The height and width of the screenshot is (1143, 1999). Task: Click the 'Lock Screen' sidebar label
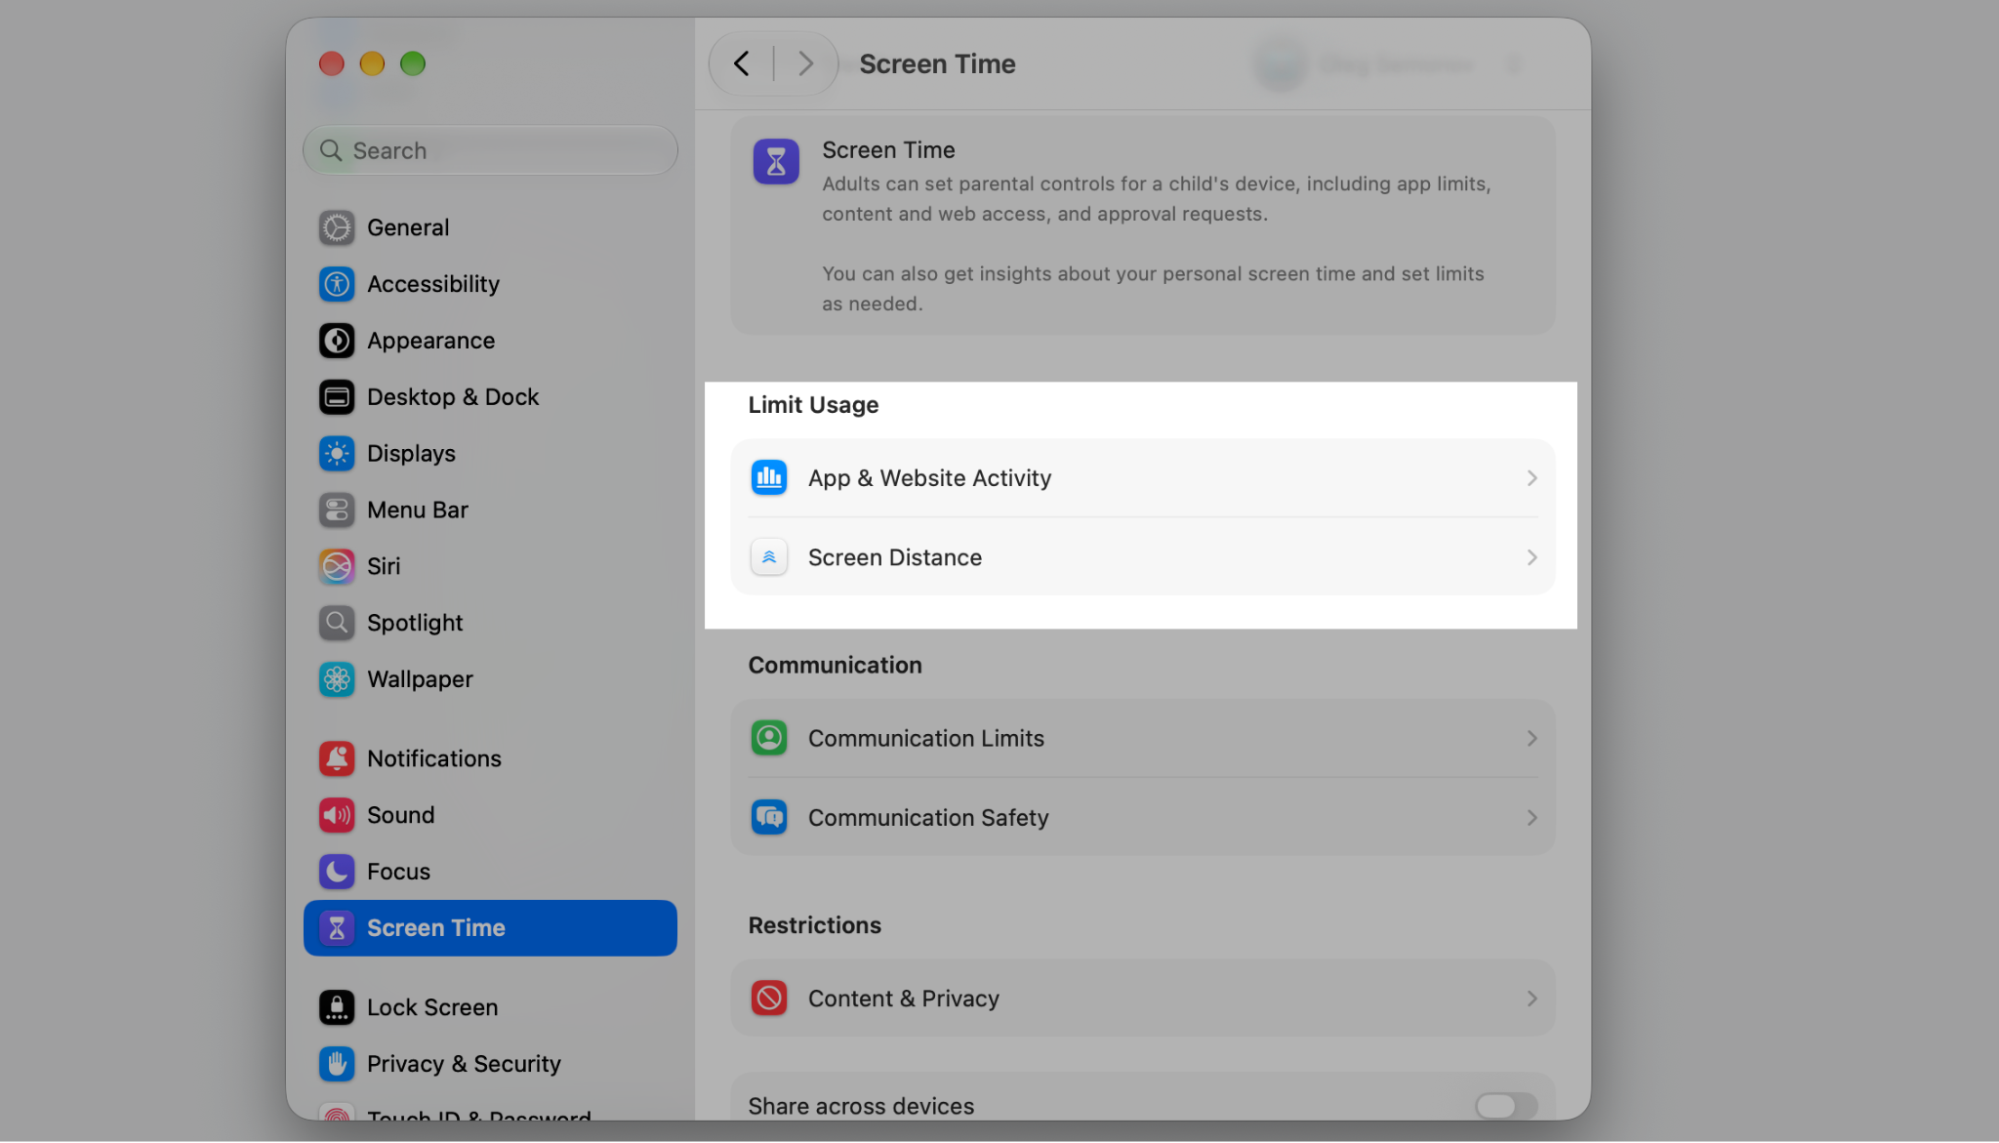(x=432, y=1007)
